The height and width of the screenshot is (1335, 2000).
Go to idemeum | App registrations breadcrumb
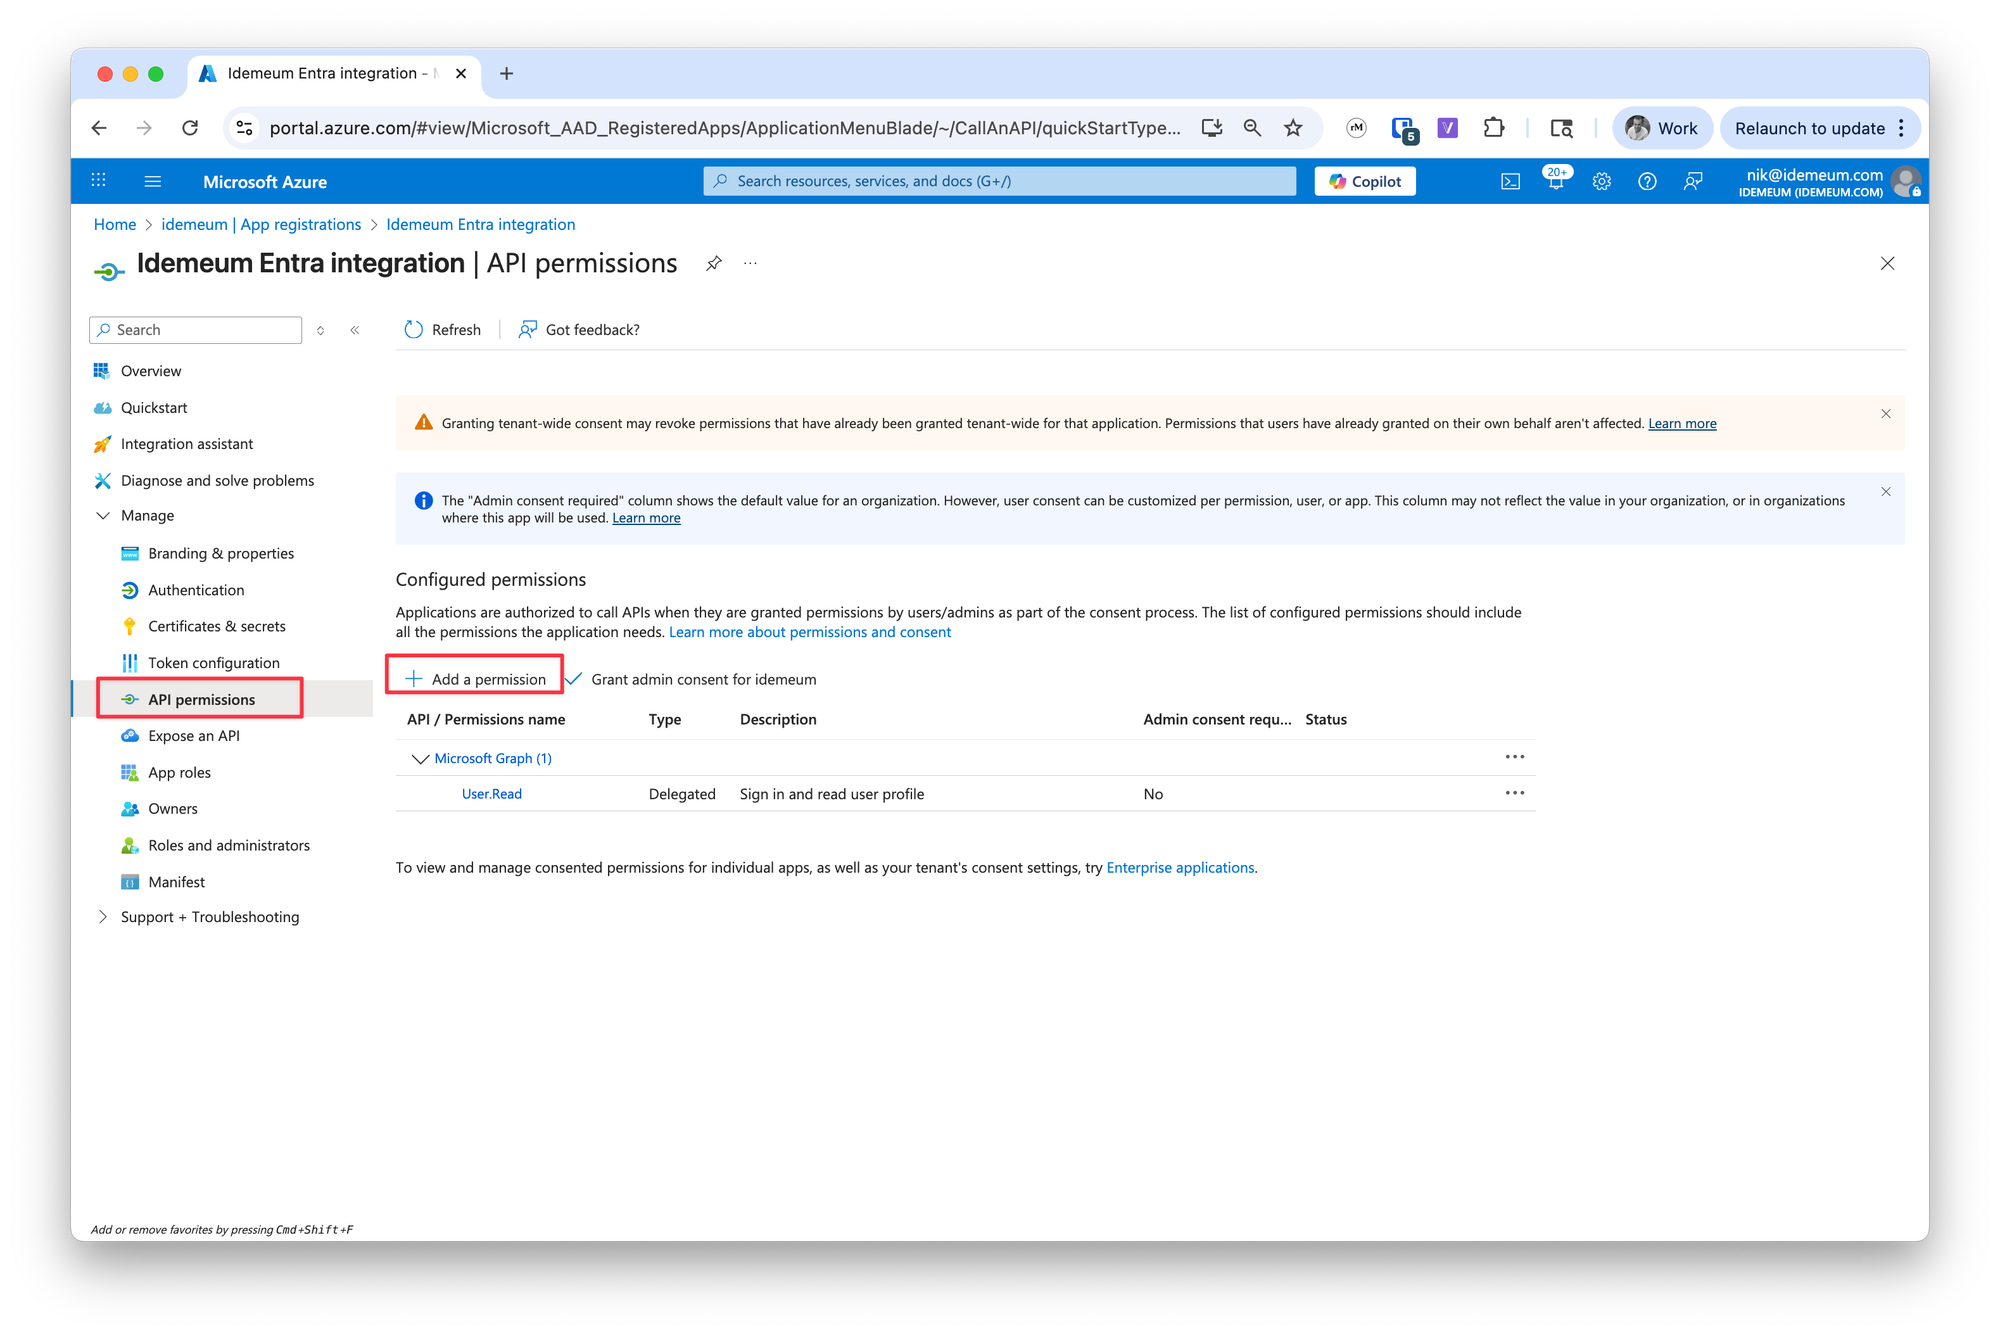coord(261,225)
